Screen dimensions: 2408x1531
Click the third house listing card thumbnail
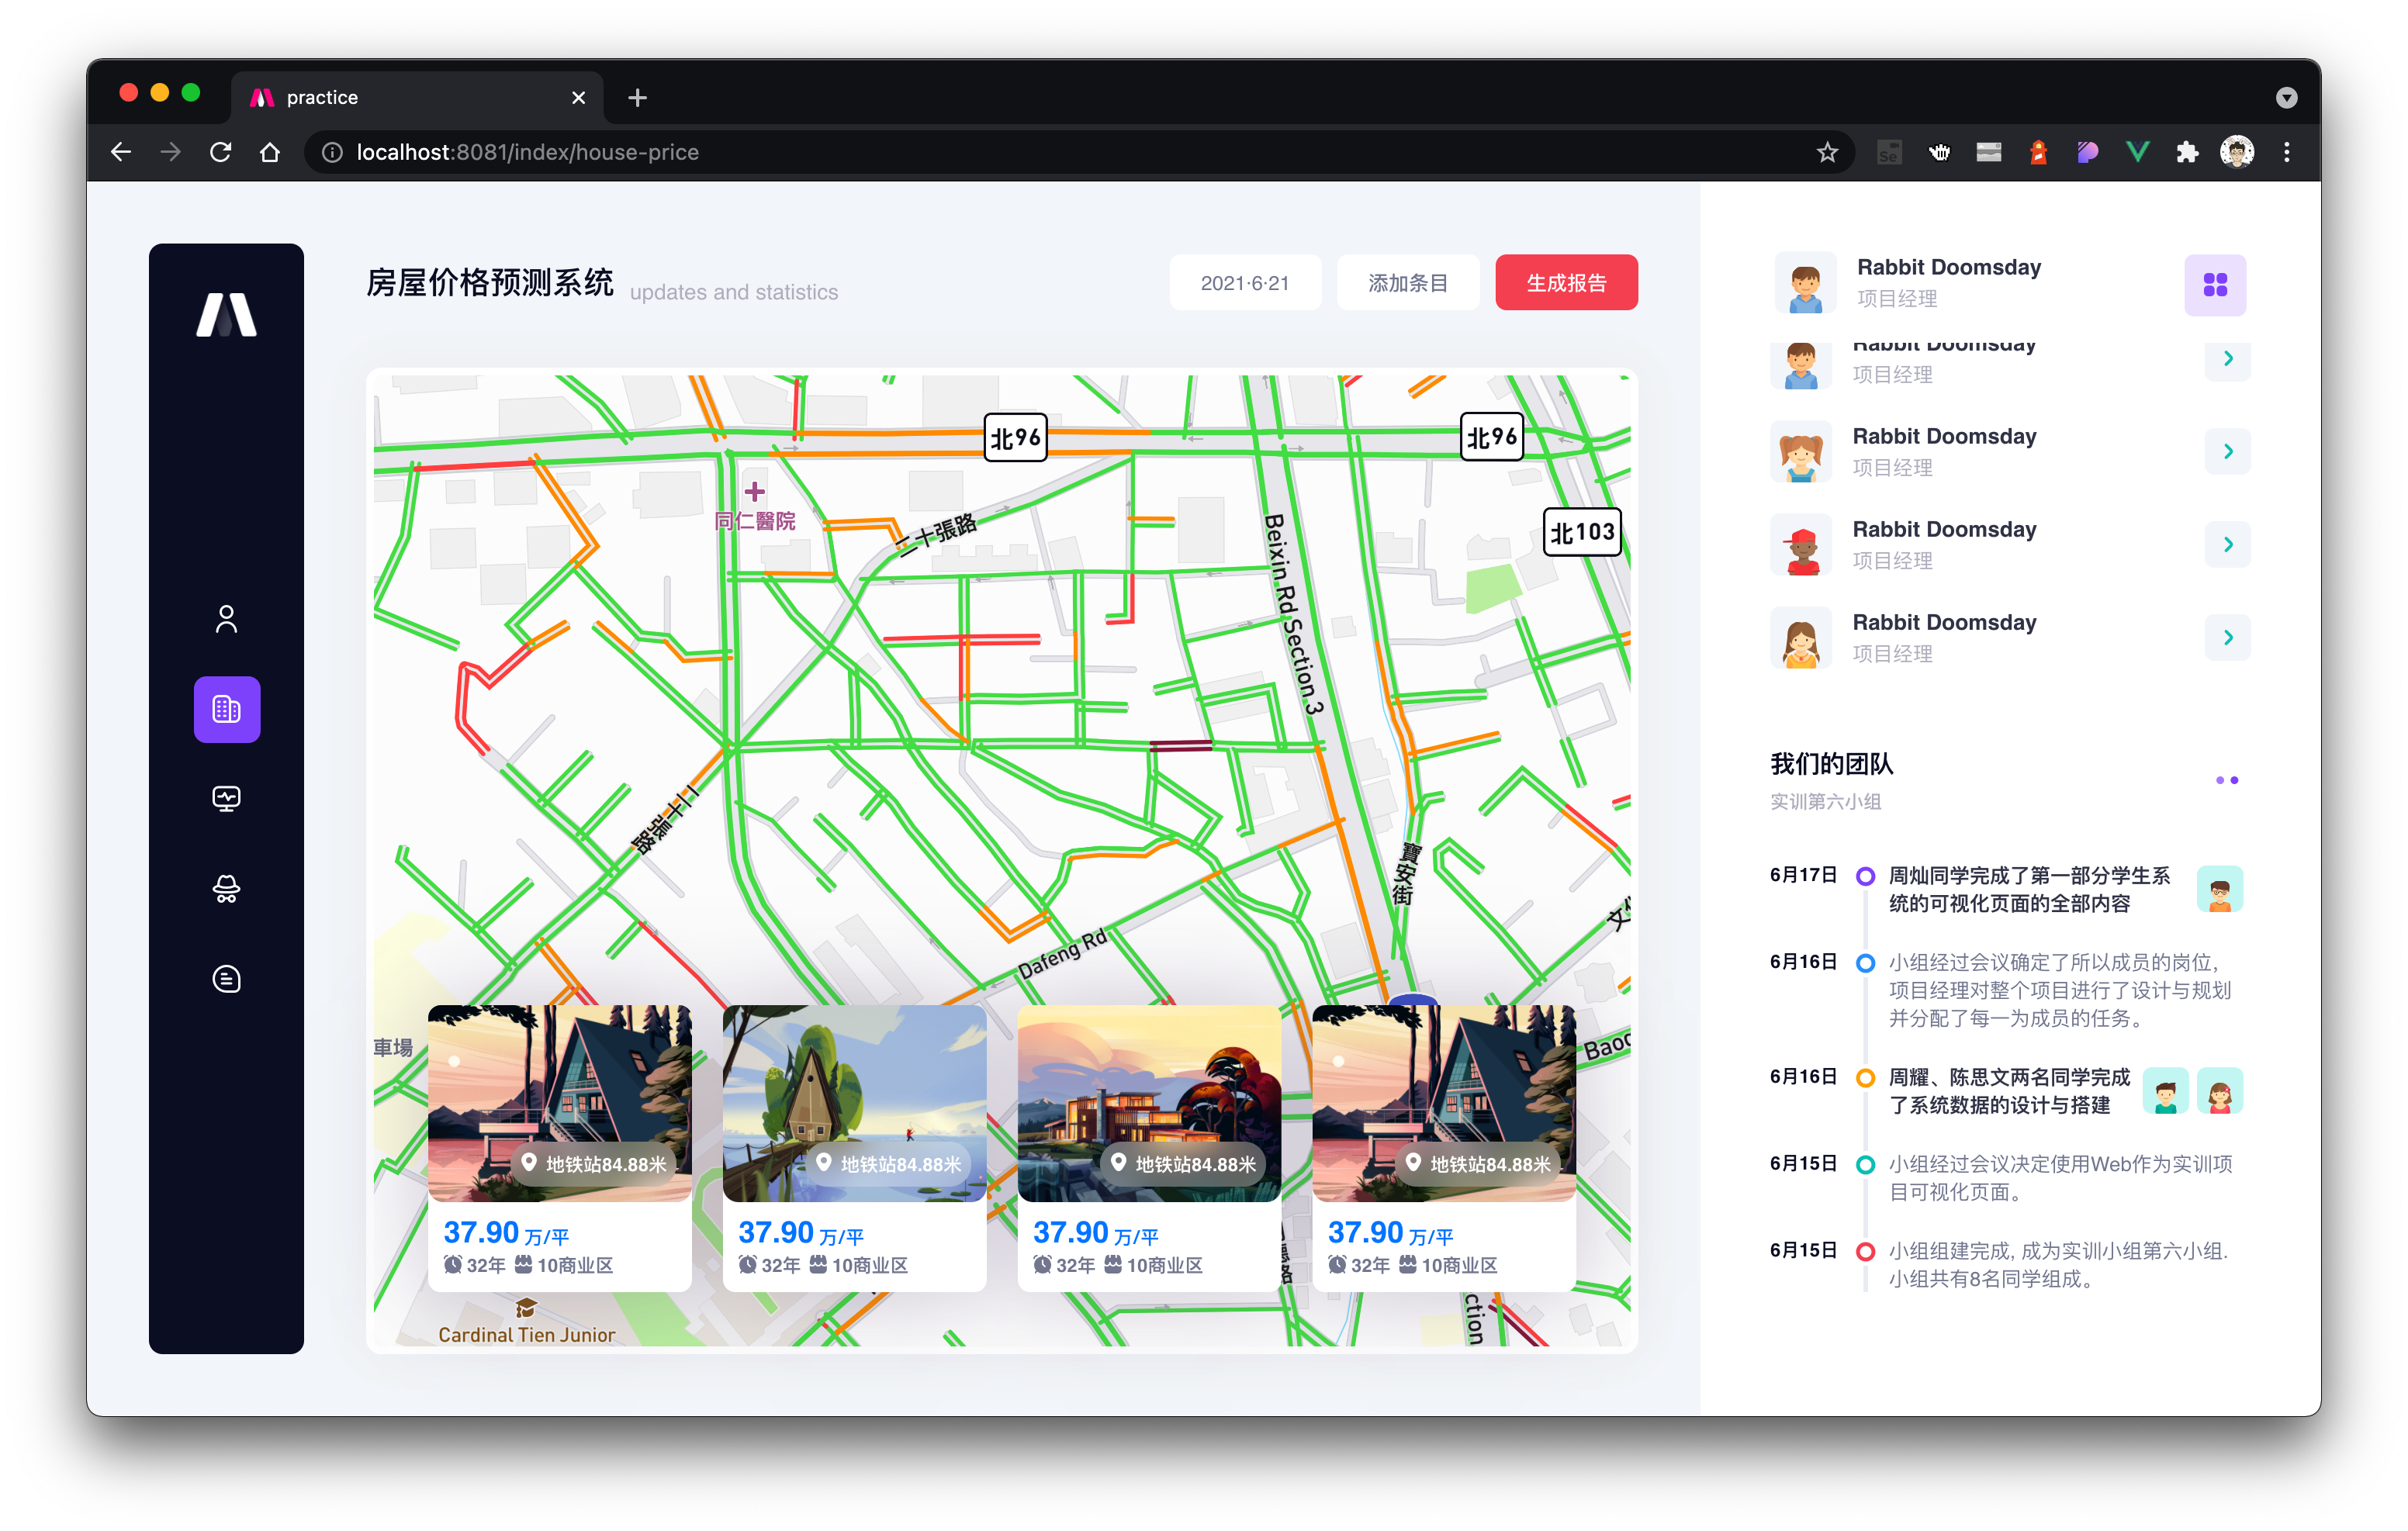tap(1148, 1102)
